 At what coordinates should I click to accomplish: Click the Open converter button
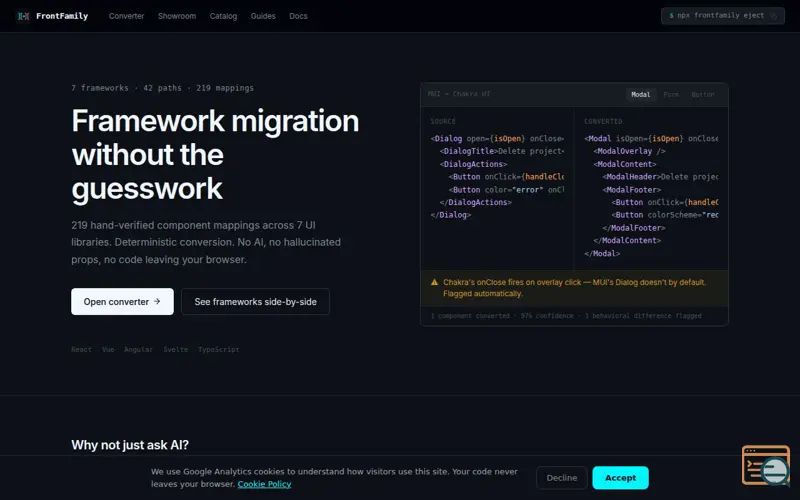click(122, 302)
